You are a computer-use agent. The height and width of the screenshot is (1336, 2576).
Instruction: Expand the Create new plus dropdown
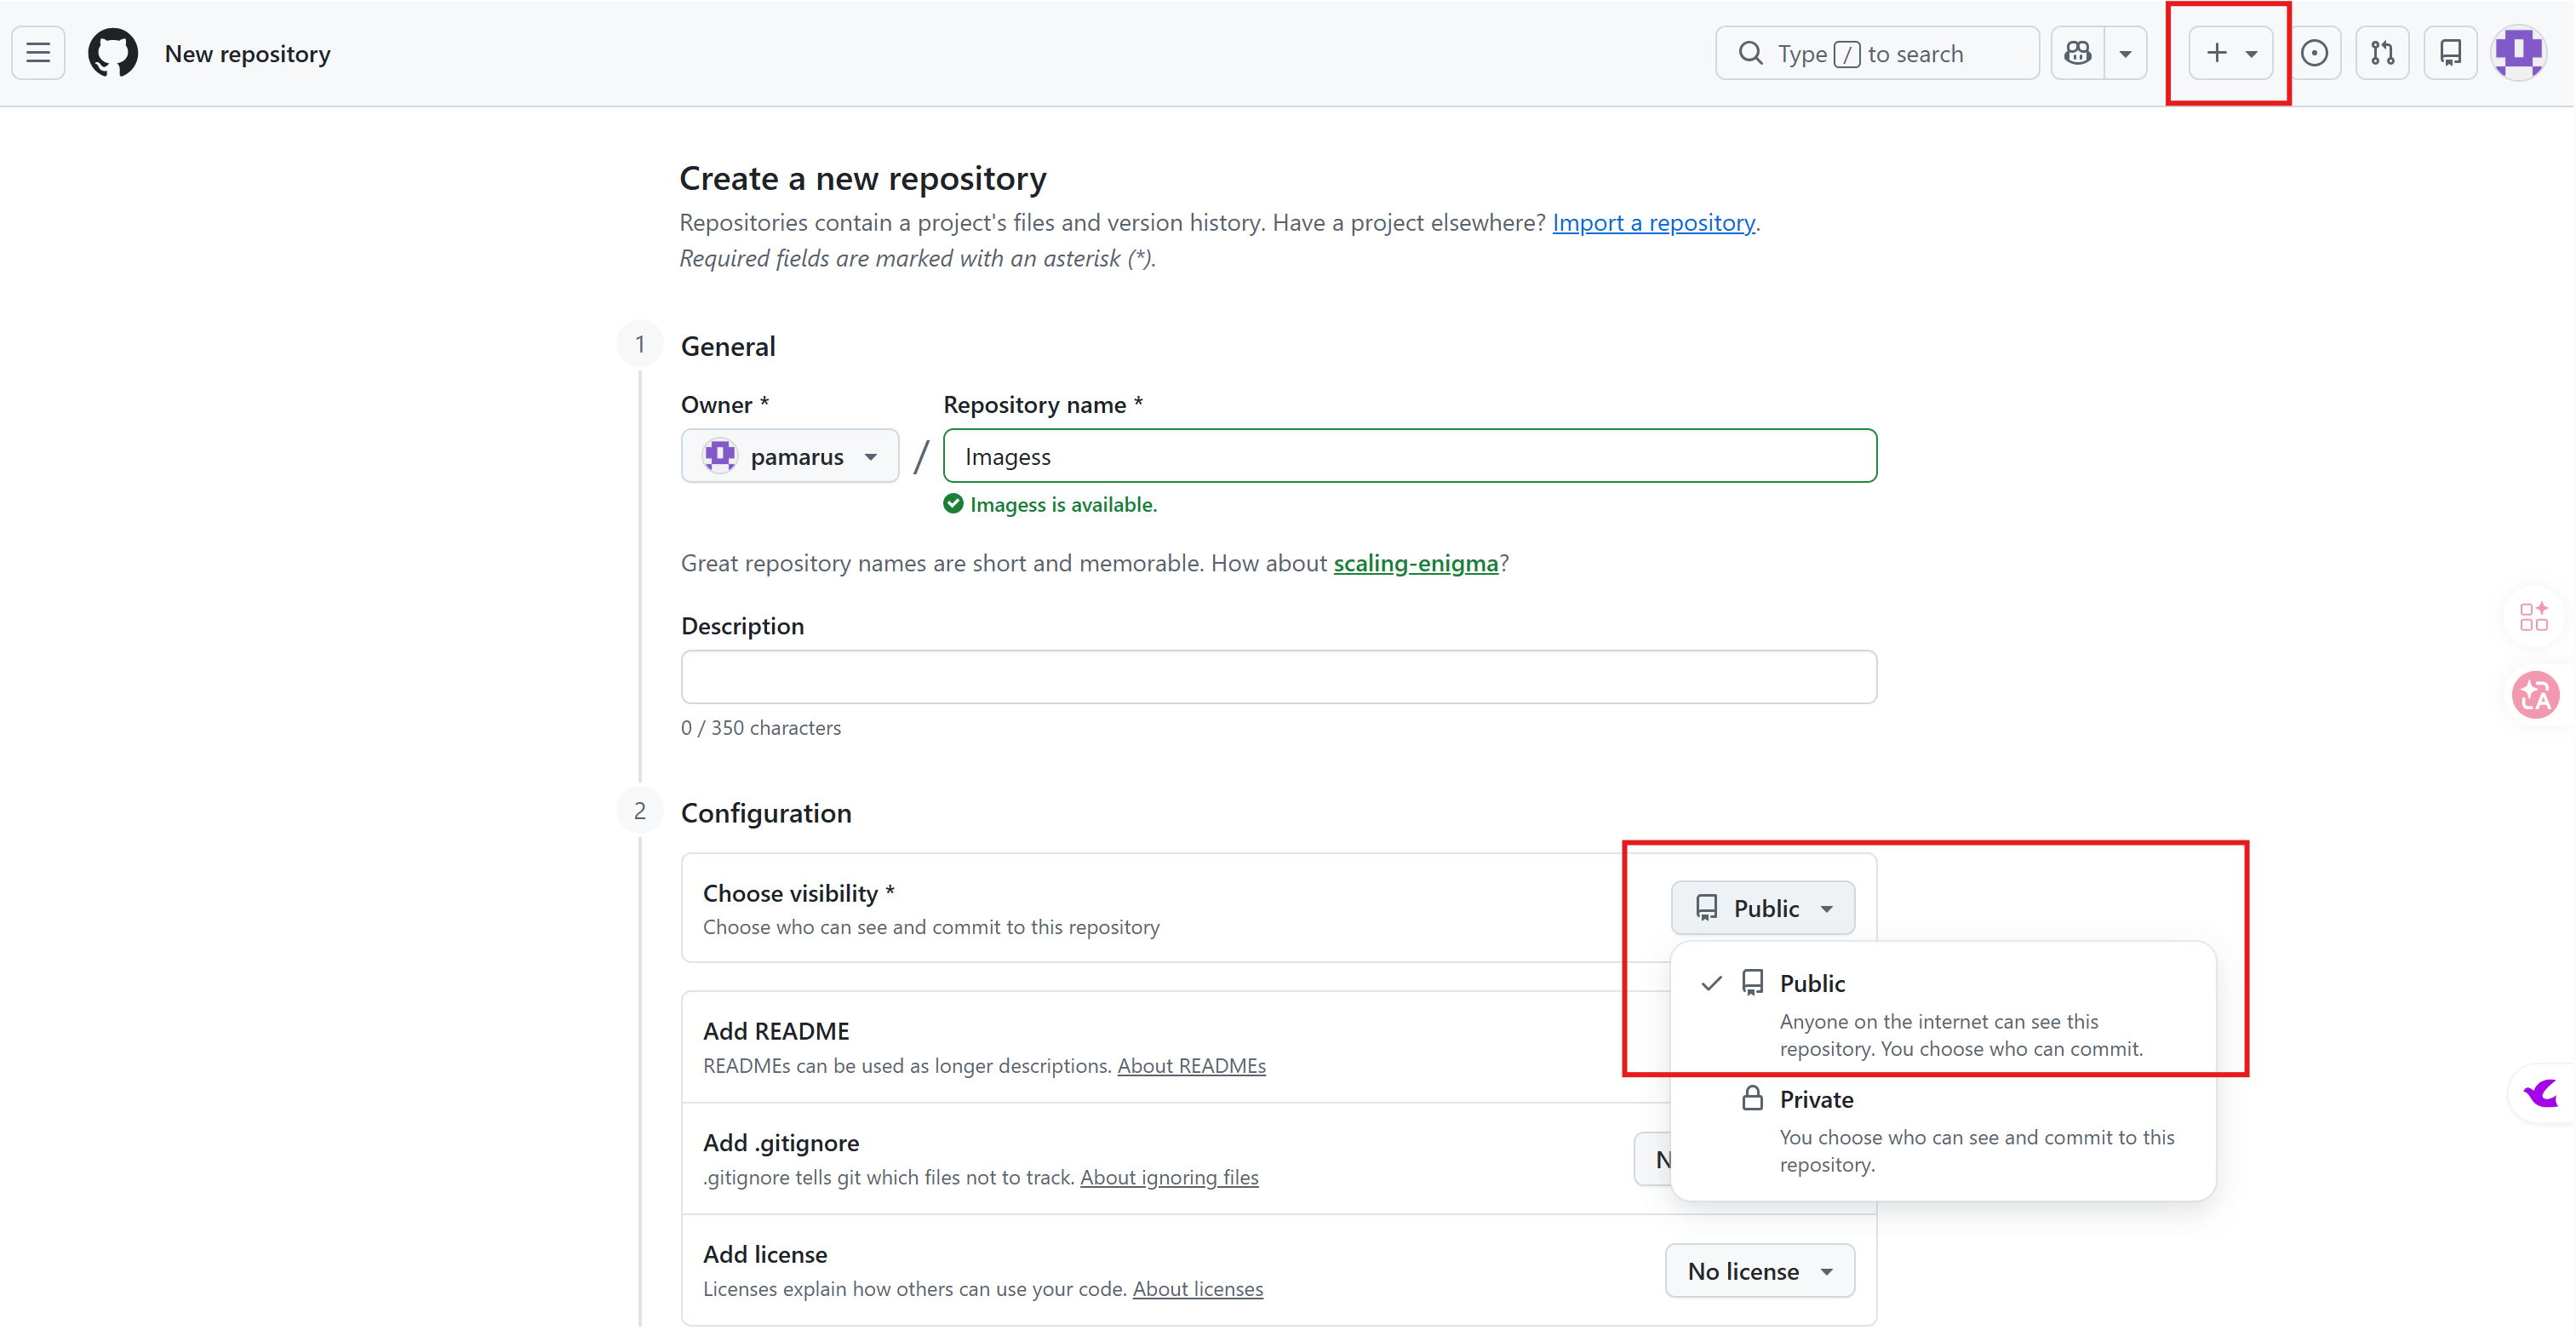pos(2230,53)
